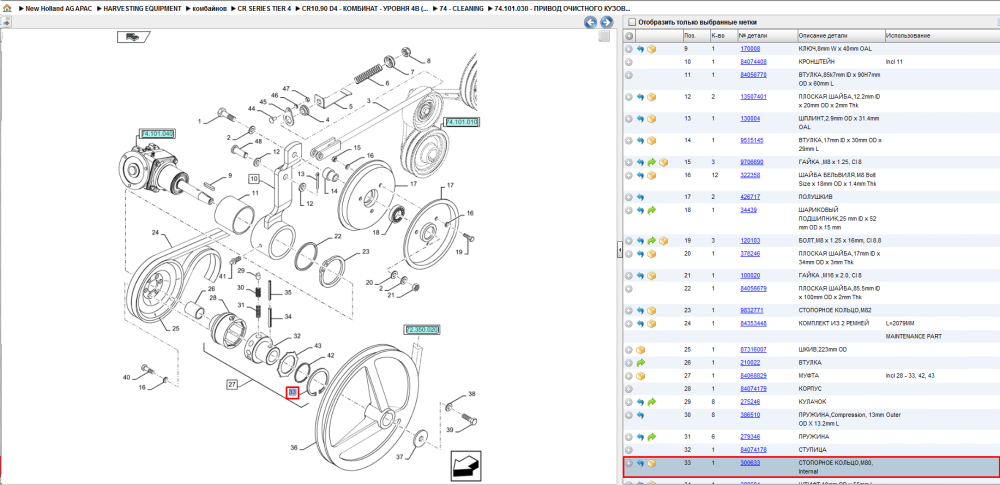
Task: Go to previous diagram with left arrow
Action: (591, 23)
